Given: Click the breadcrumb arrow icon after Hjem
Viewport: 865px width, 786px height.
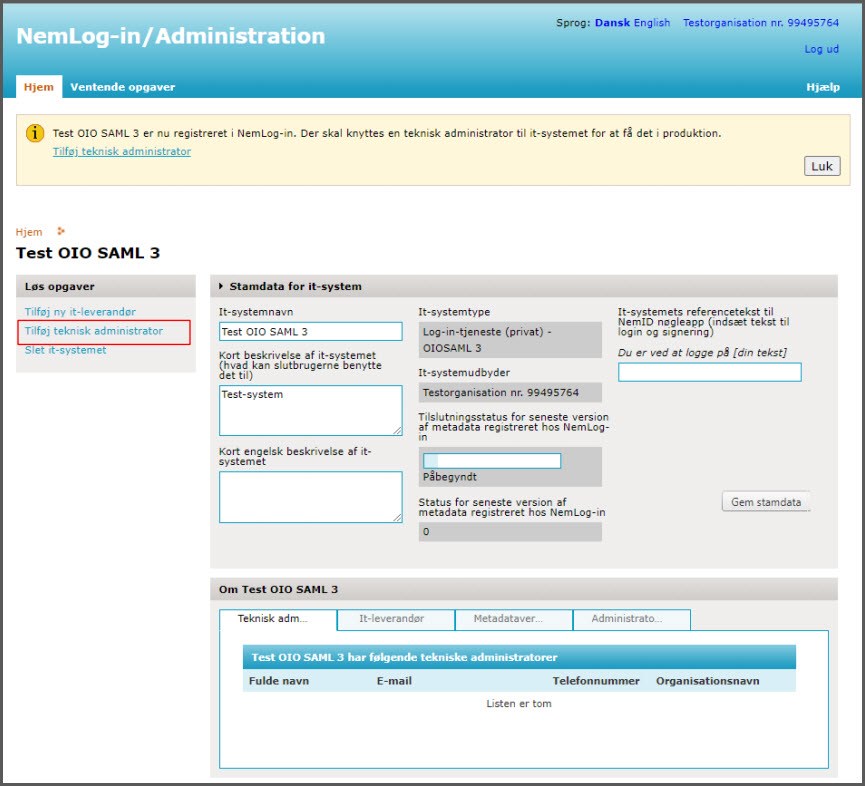Looking at the screenshot, I should coord(61,231).
